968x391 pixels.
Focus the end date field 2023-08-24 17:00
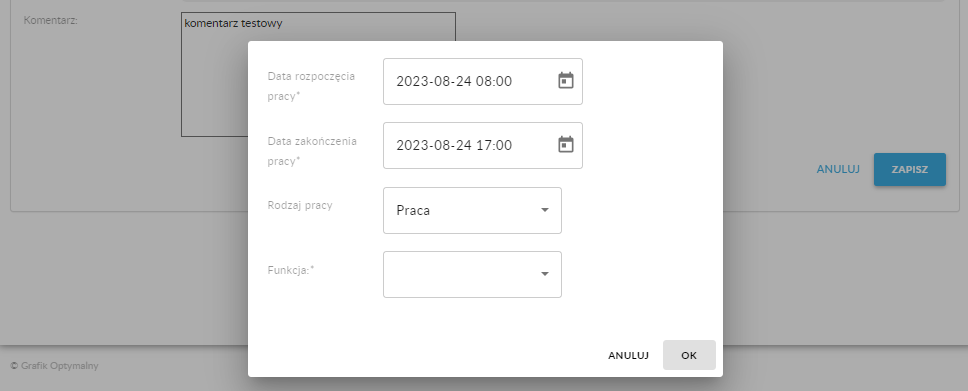(483, 145)
